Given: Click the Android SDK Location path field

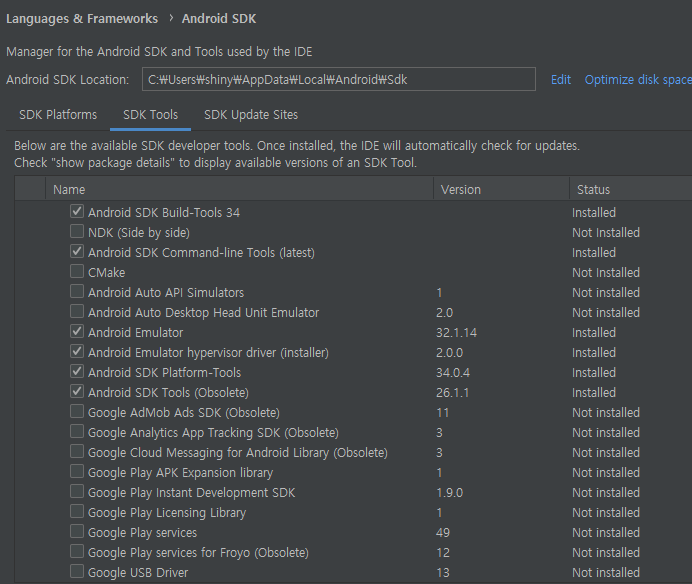Looking at the screenshot, I should point(339,79).
